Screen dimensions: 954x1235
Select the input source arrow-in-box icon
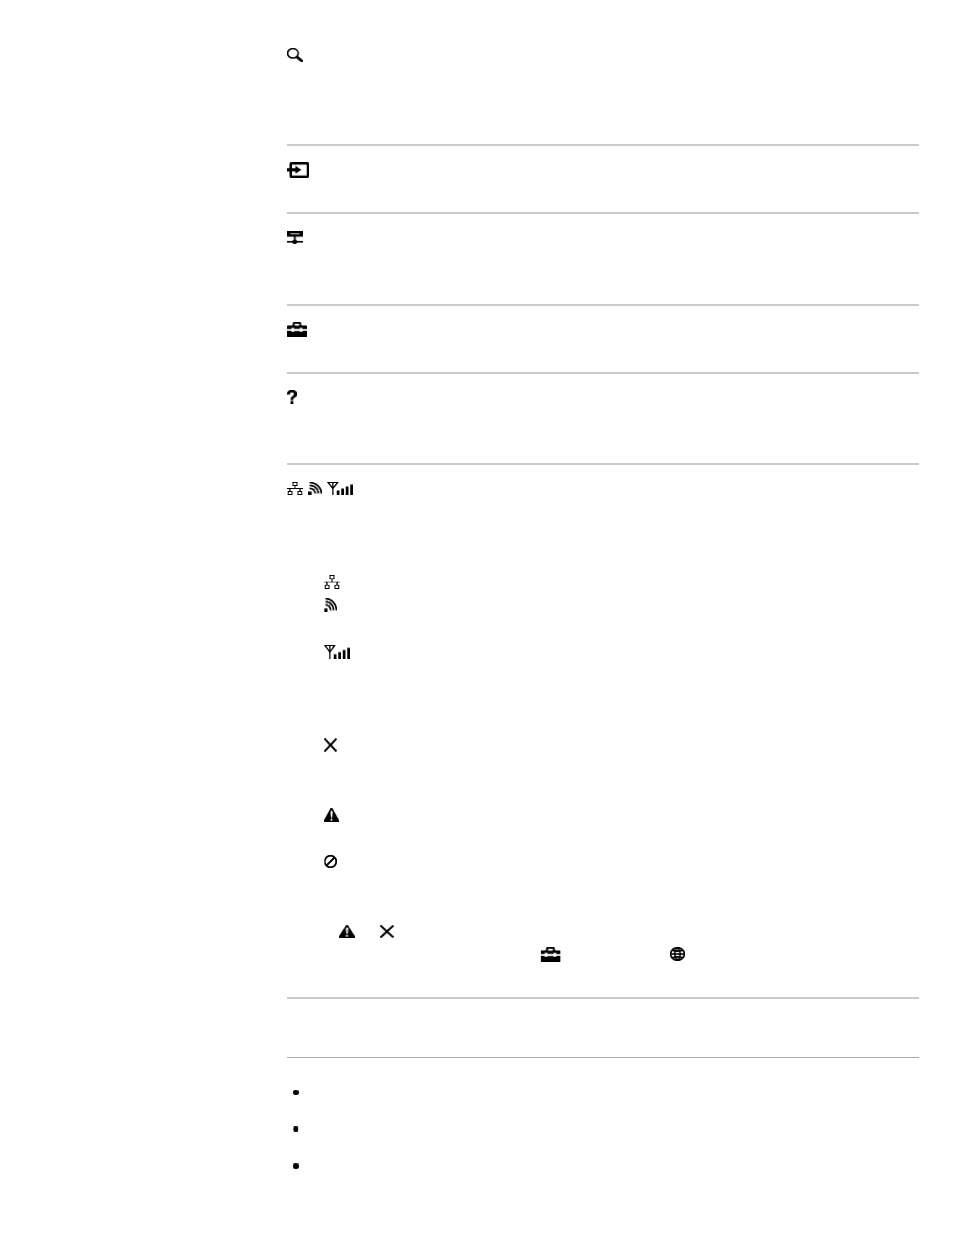(x=298, y=170)
